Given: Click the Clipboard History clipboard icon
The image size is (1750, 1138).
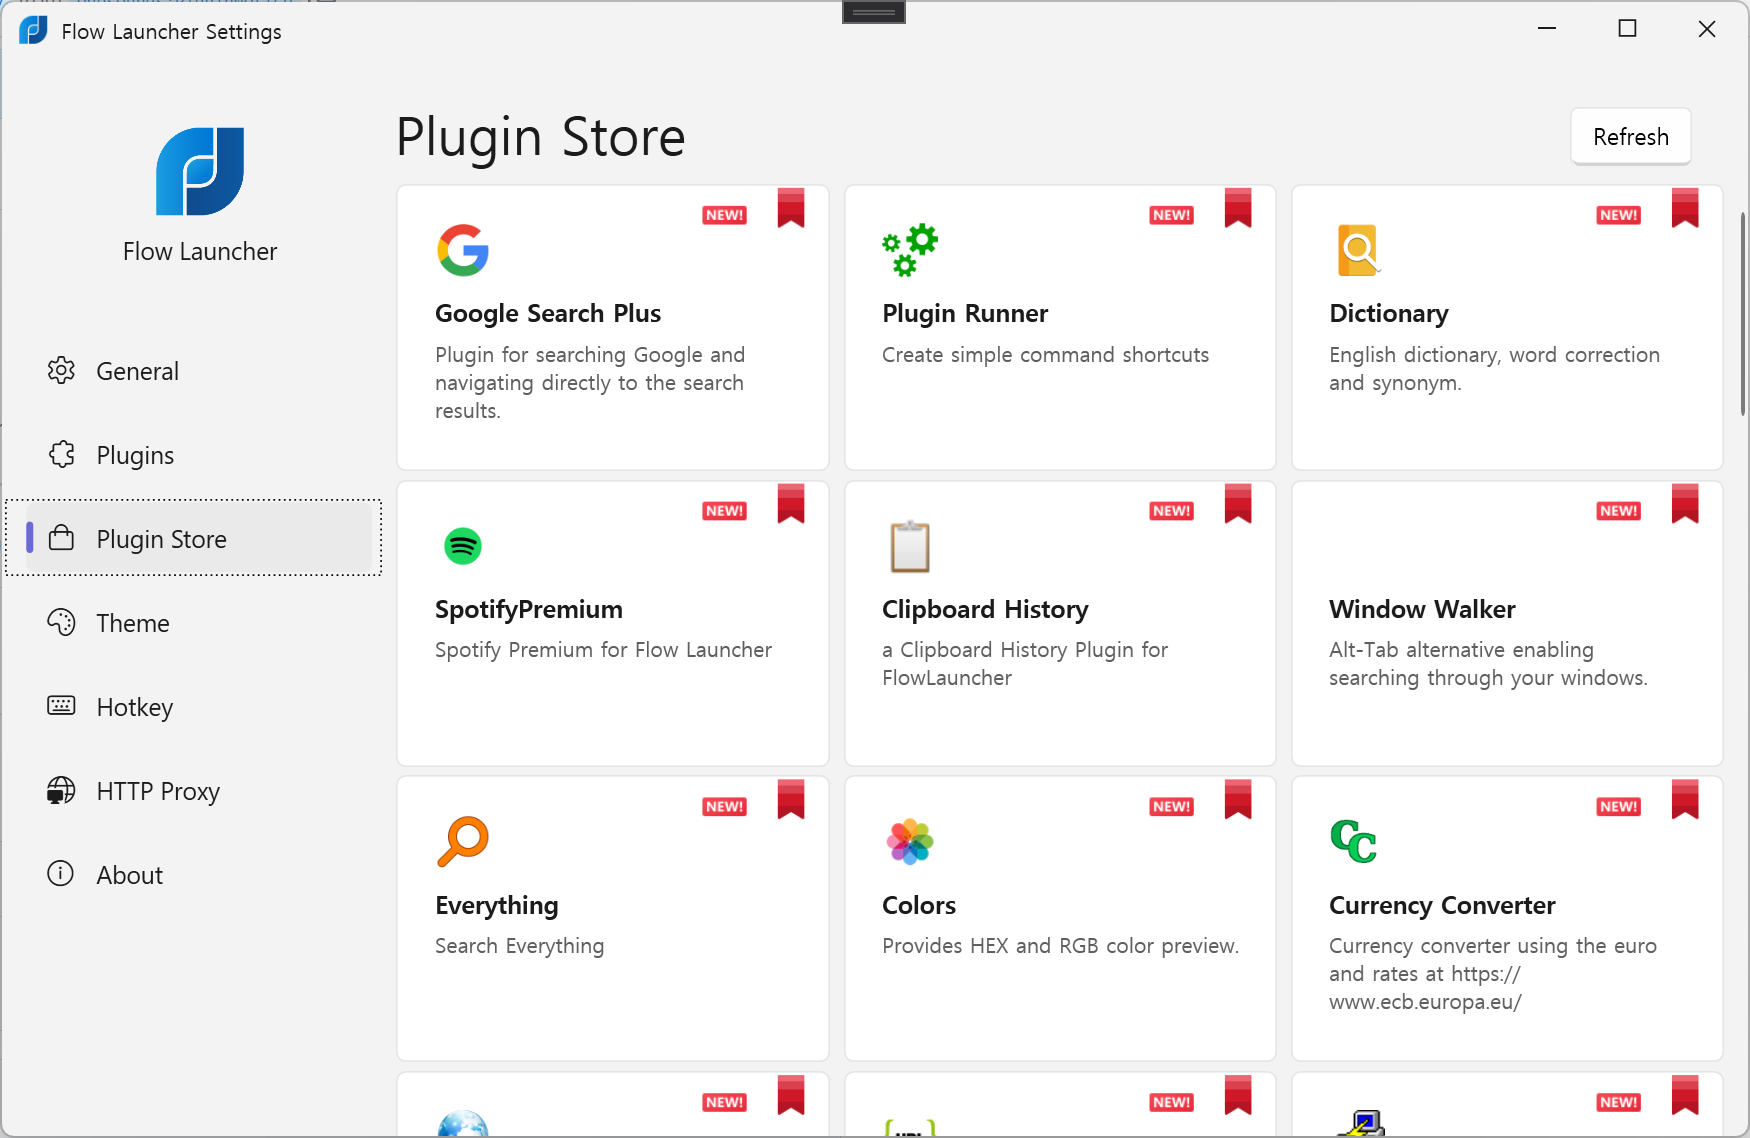Looking at the screenshot, I should click(910, 546).
